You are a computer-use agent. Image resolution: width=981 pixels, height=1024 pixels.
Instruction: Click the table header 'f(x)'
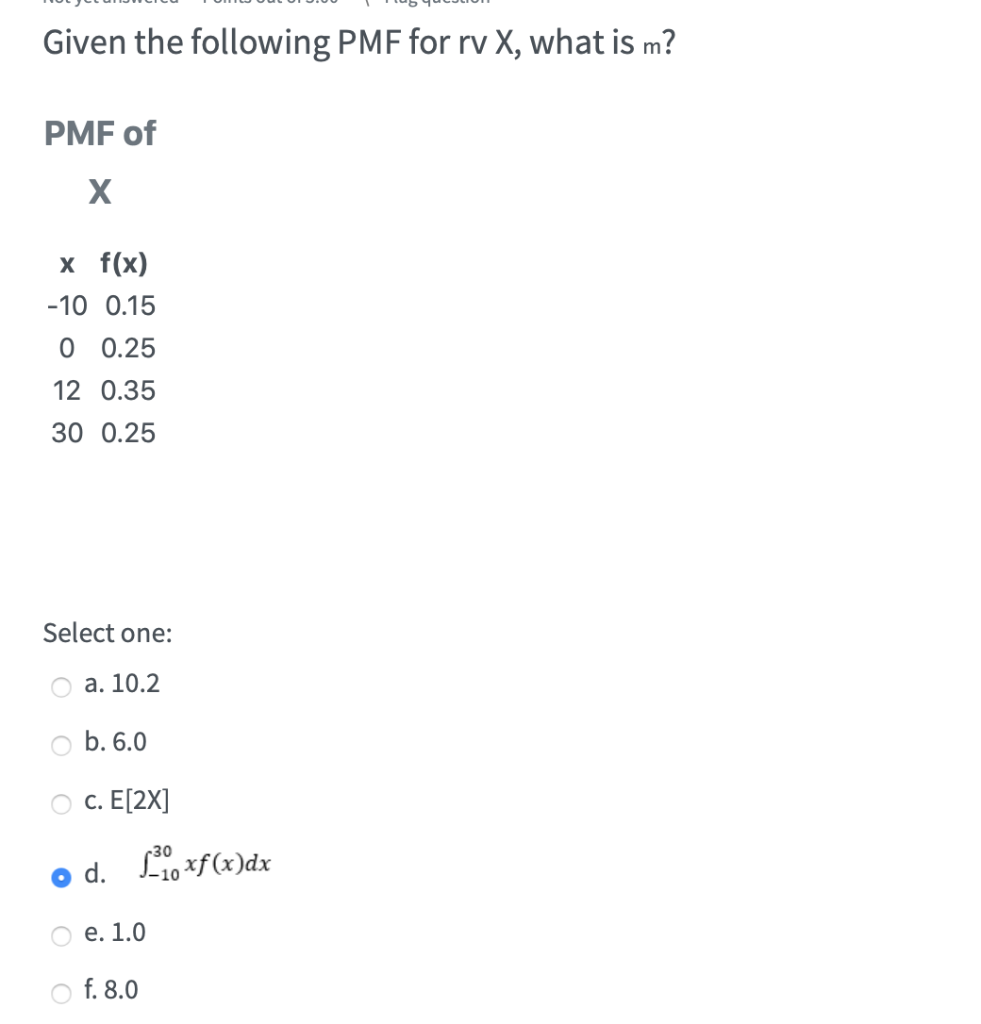(x=124, y=263)
